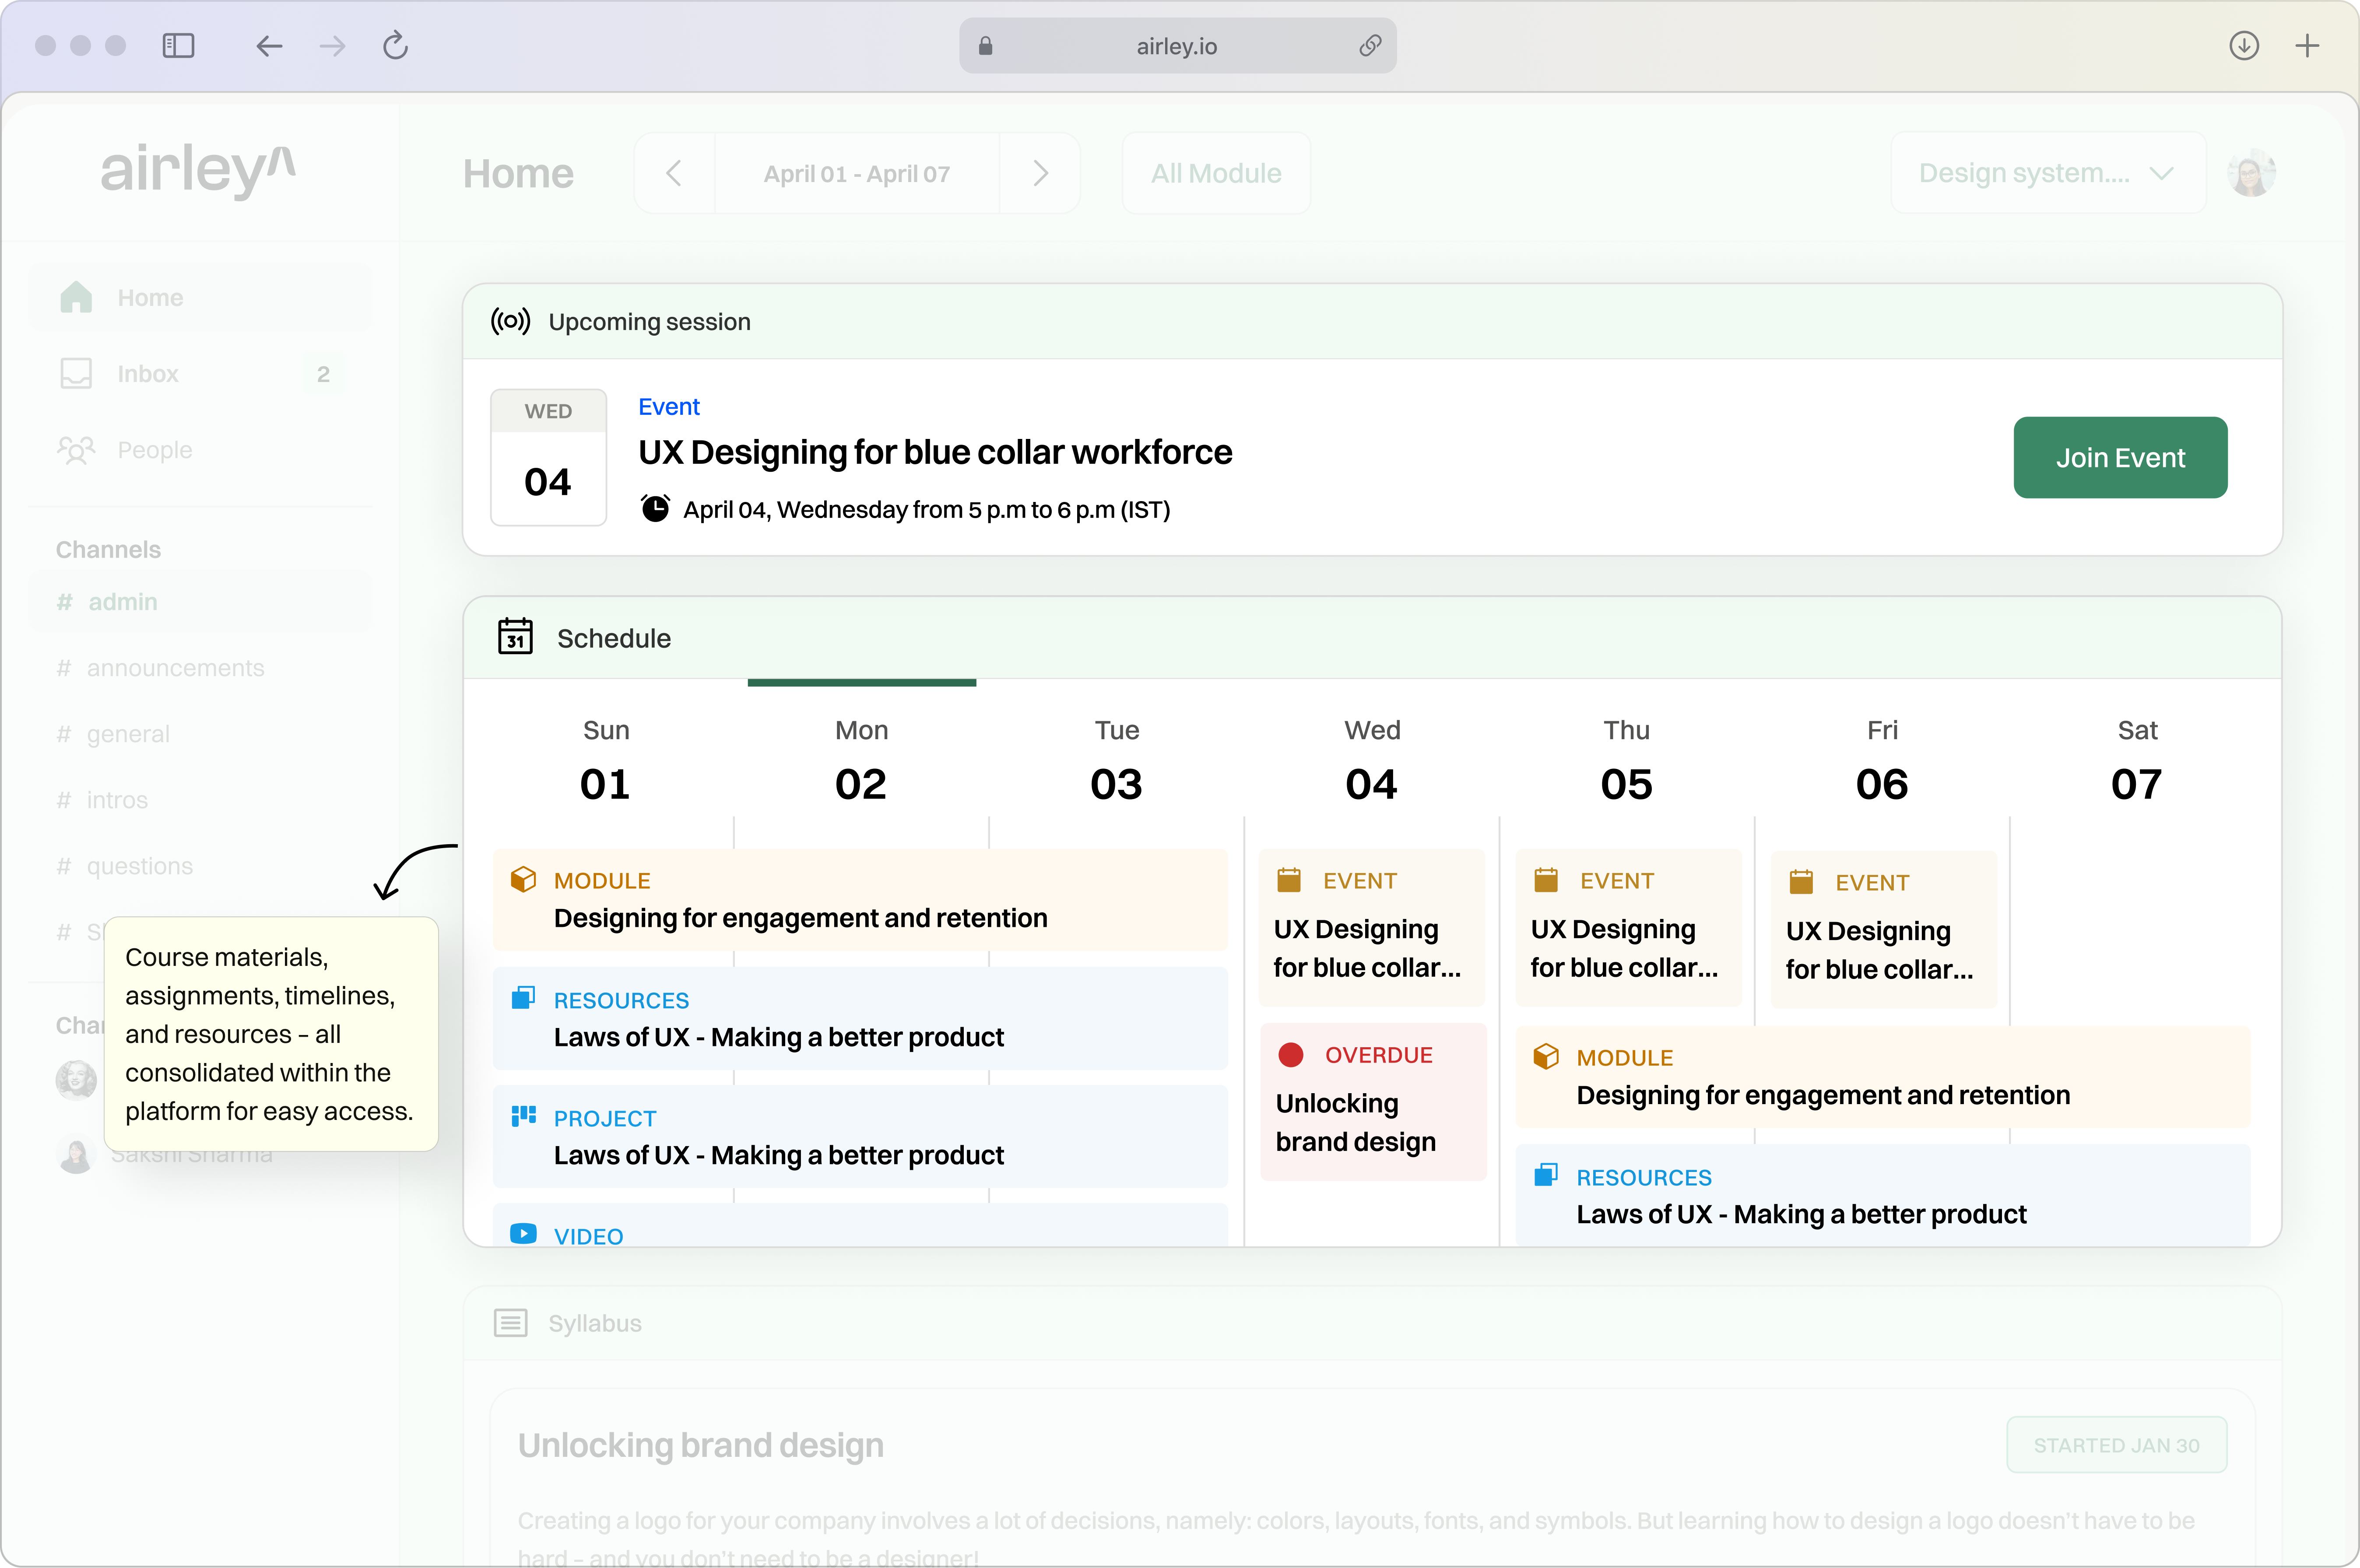Go back with browser back arrow
The image size is (2360, 1568).
click(x=269, y=46)
